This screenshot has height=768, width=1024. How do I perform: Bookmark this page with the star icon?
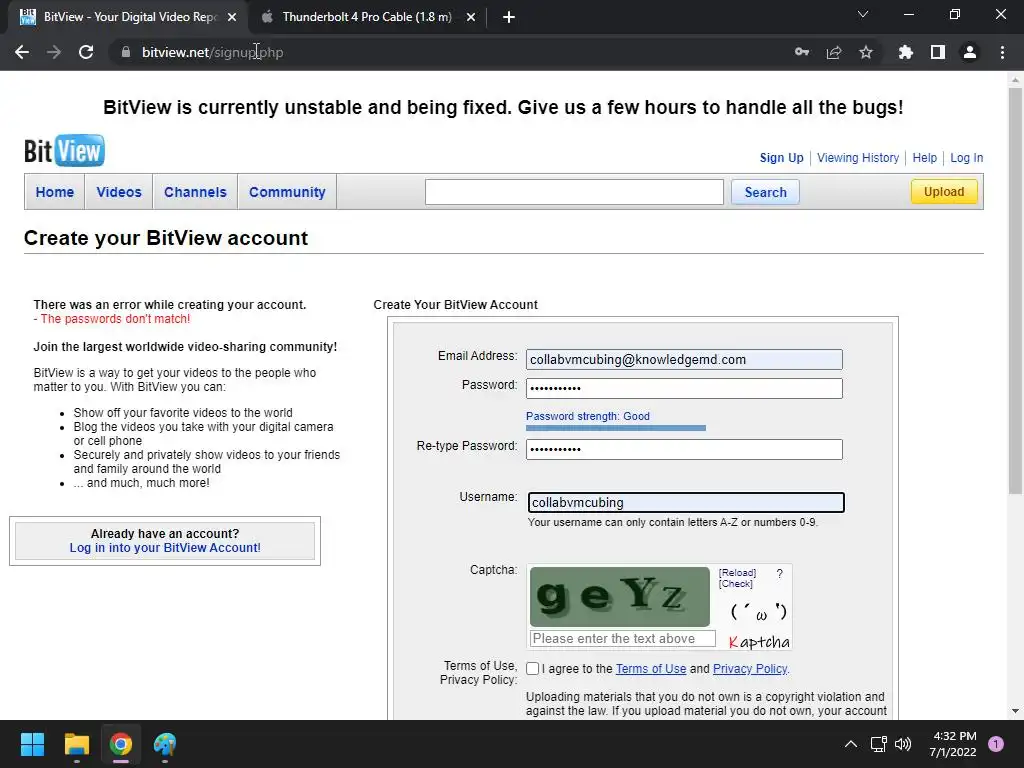coord(866,52)
